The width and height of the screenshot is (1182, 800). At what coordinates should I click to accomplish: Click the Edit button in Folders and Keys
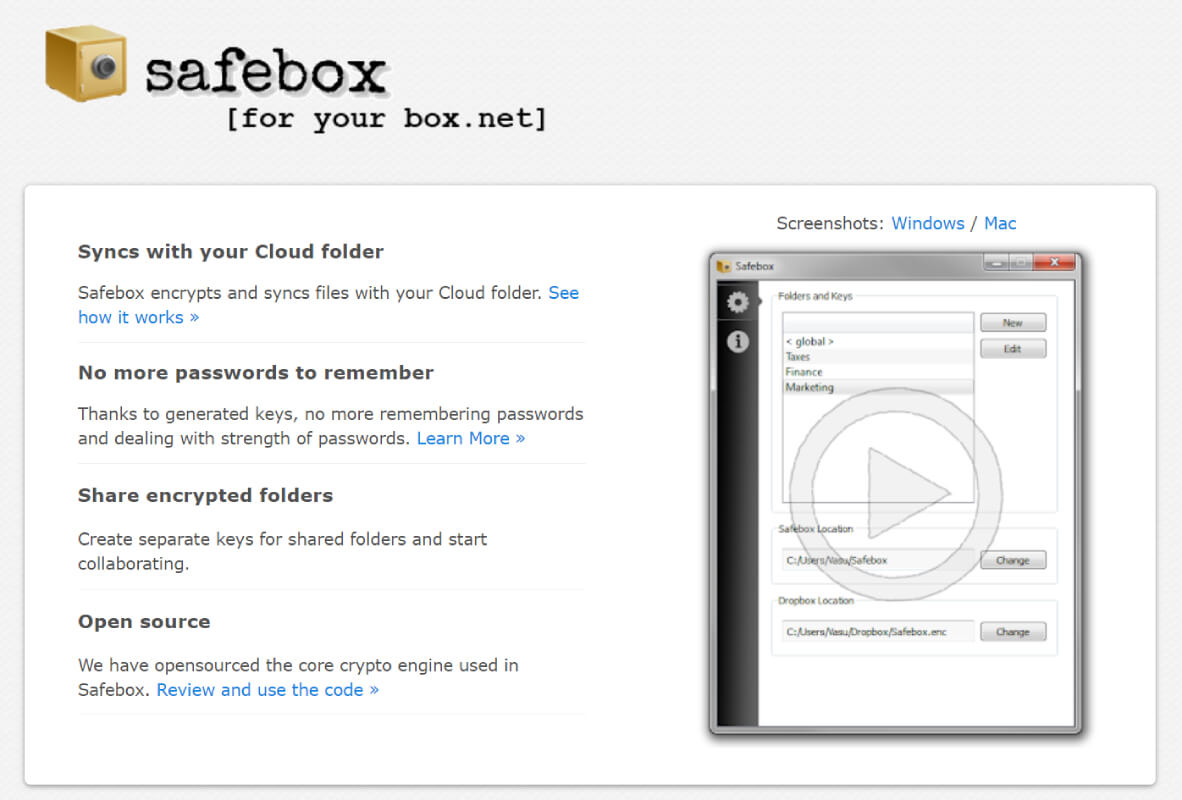click(x=1012, y=348)
